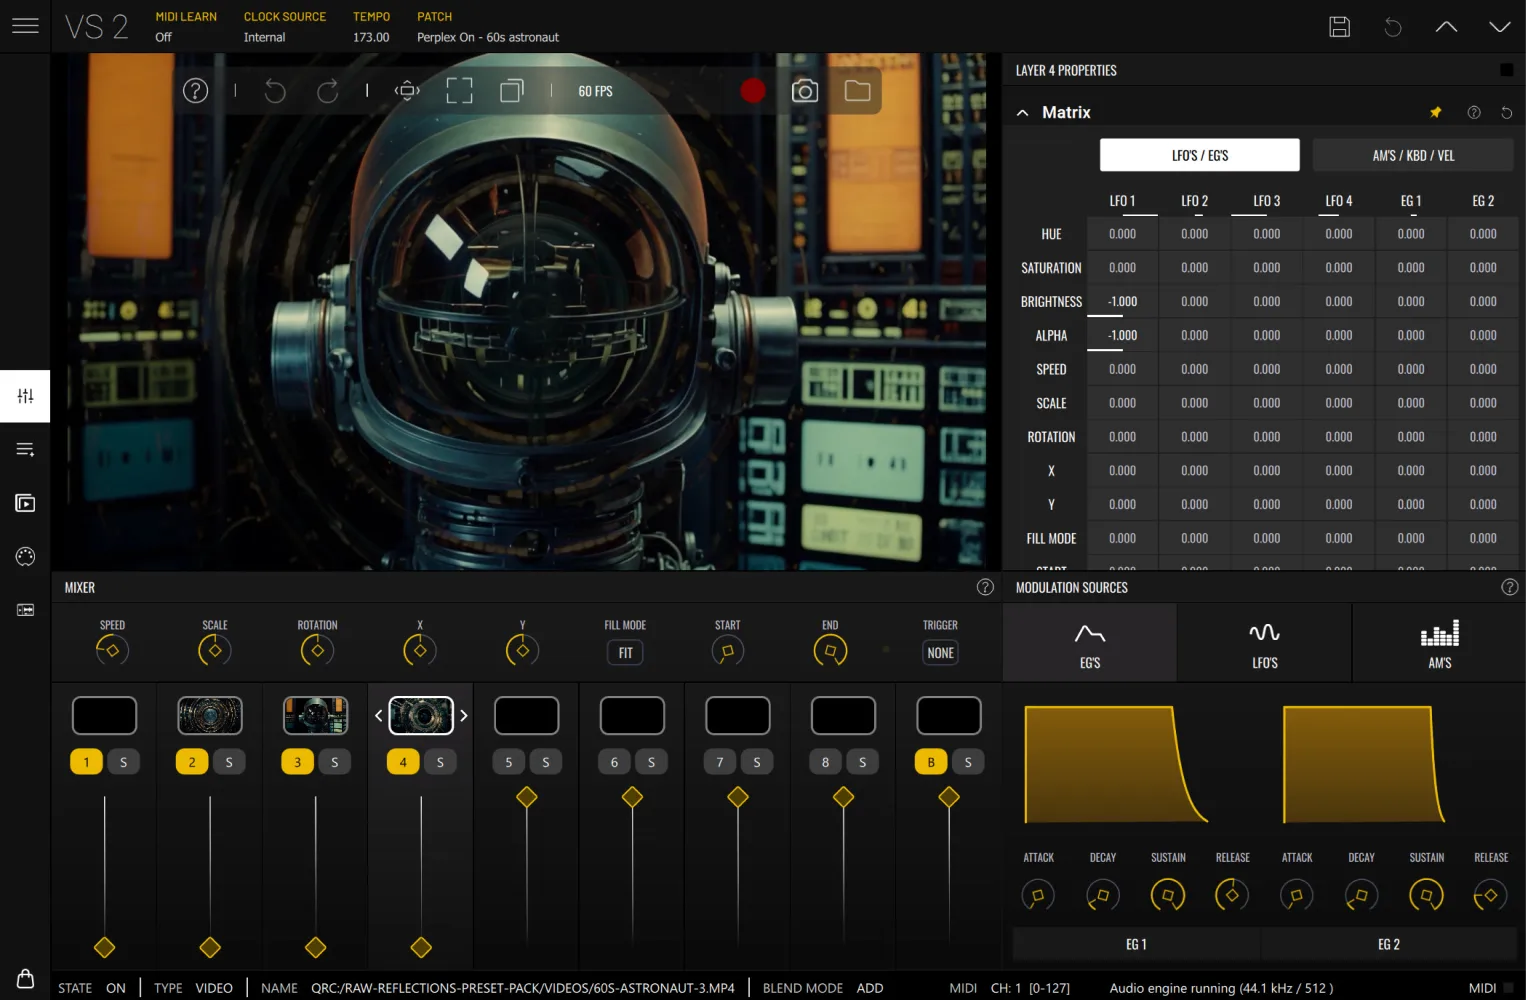Image resolution: width=1526 pixels, height=1000 pixels.
Task: Solo layer 2 in the mixer
Action: tap(229, 761)
